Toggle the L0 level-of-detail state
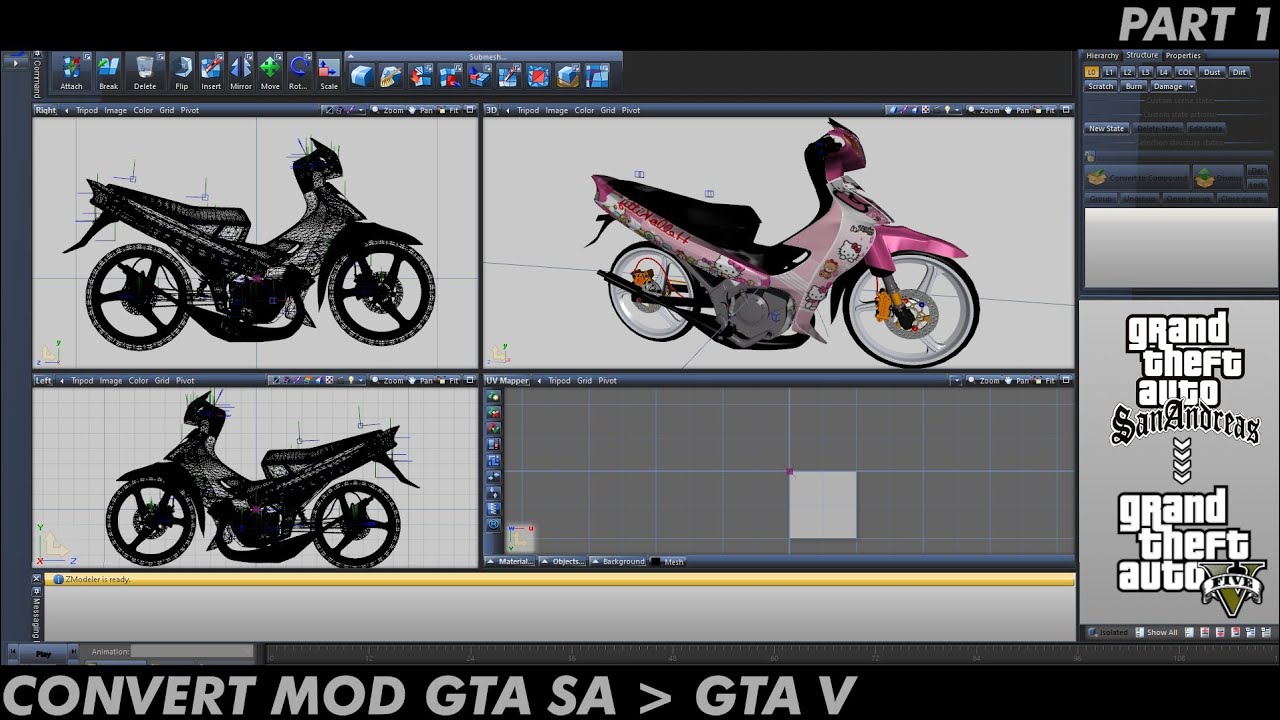 click(x=1092, y=72)
